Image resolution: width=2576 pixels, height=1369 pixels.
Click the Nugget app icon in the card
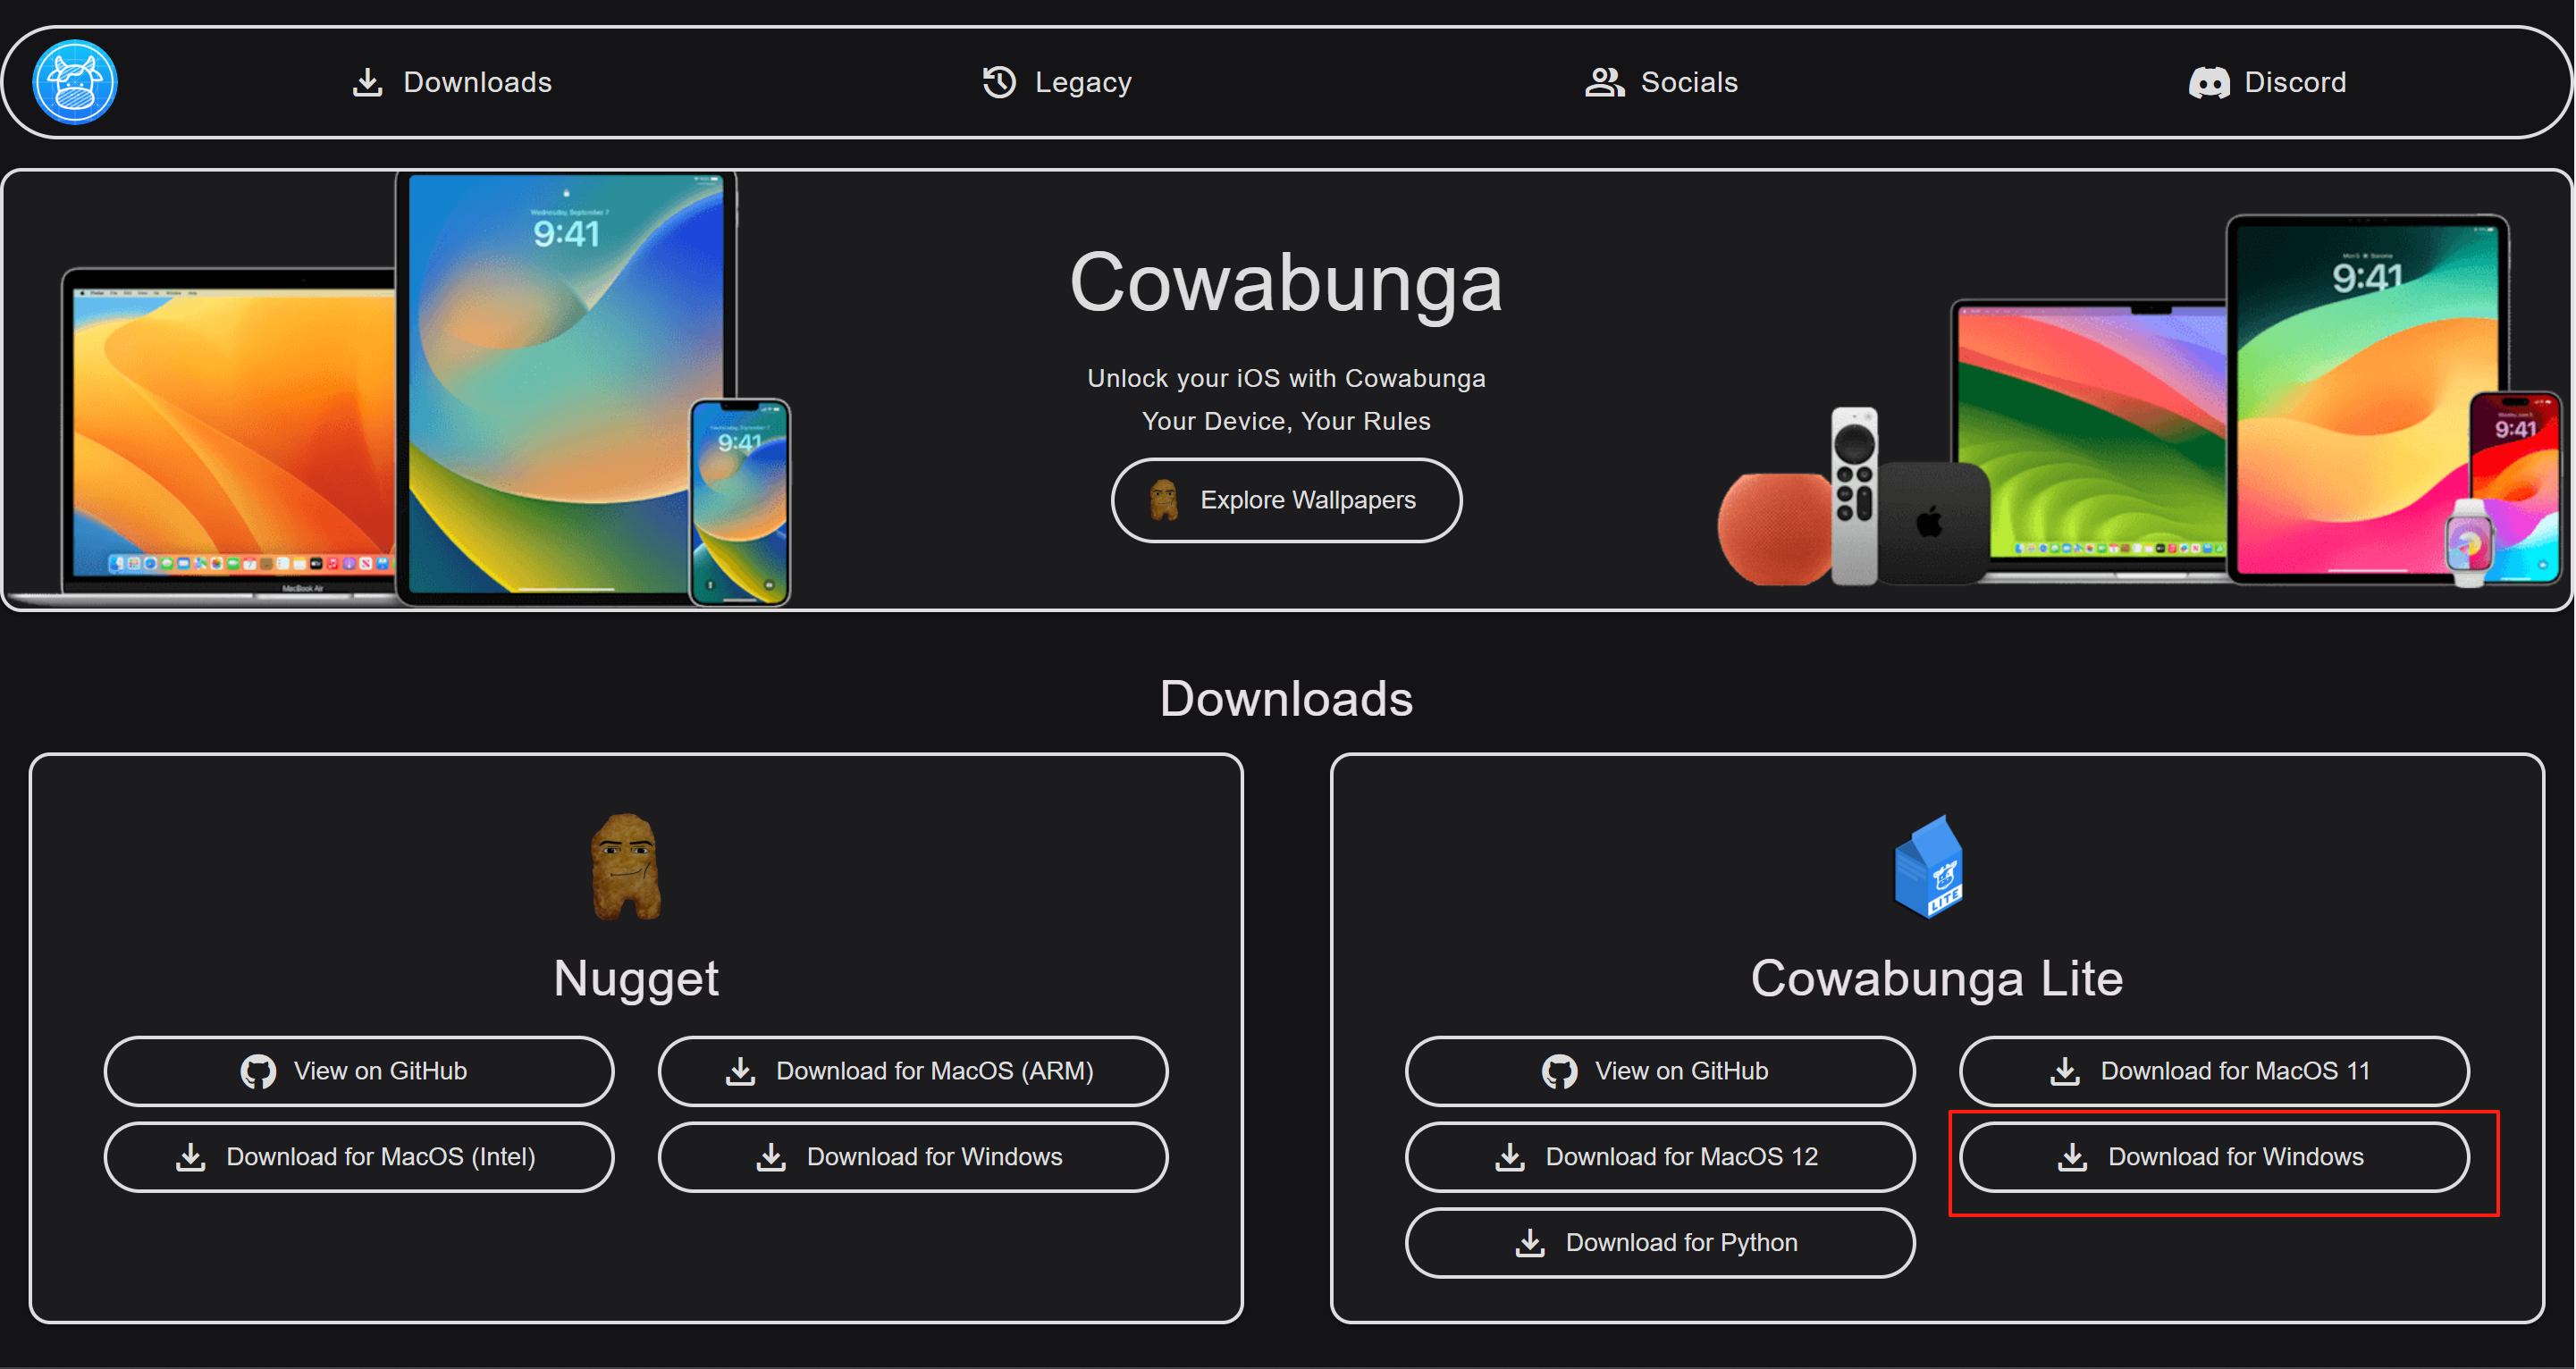point(626,866)
